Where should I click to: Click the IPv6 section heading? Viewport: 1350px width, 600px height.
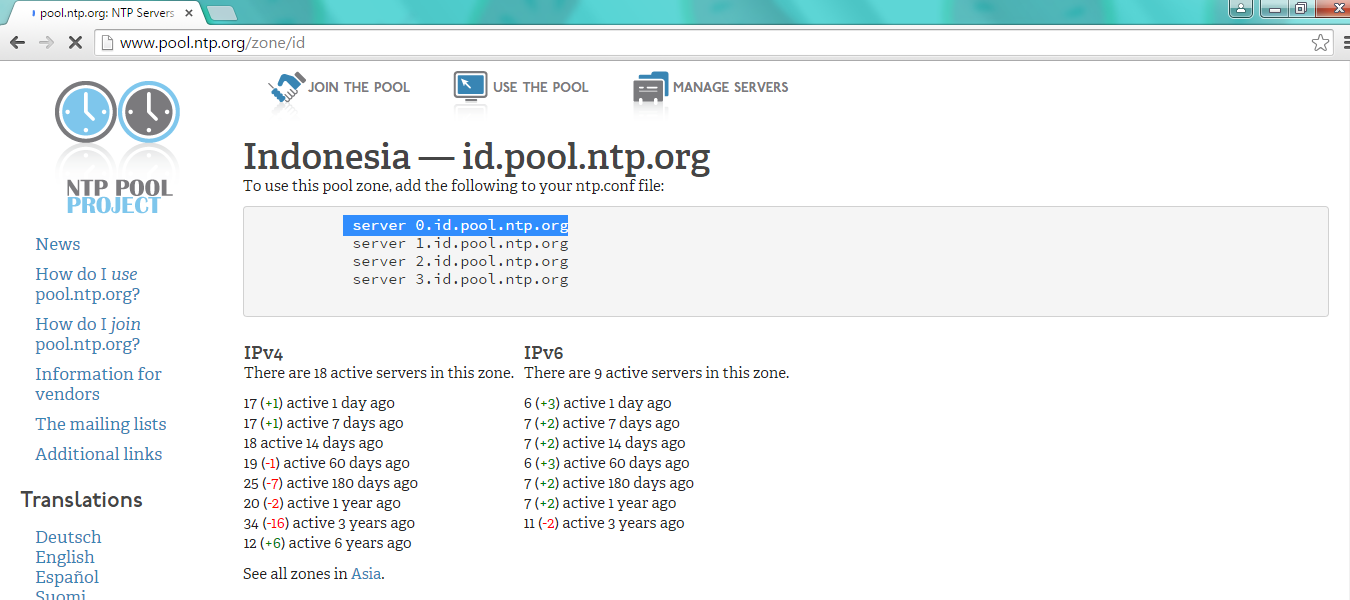pyautogui.click(x=544, y=353)
